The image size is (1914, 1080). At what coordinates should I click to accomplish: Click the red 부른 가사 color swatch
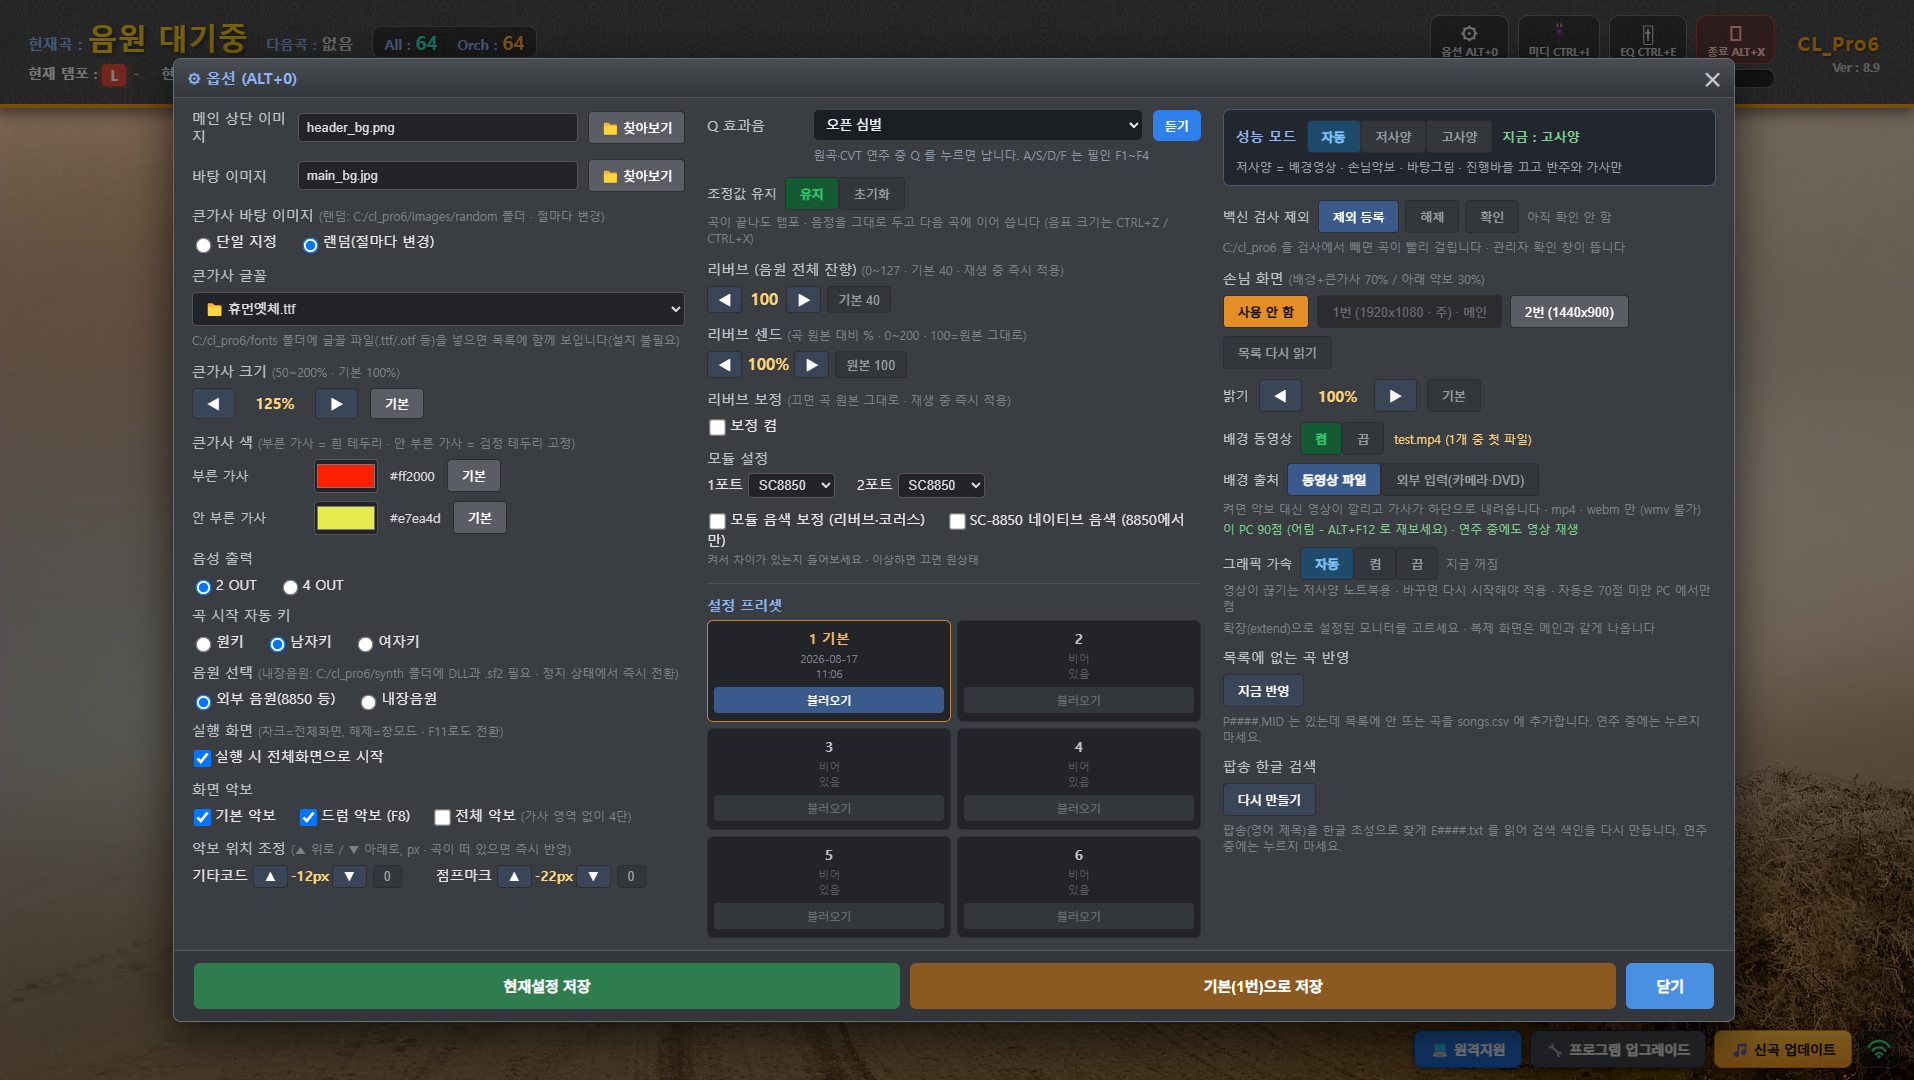tap(345, 476)
